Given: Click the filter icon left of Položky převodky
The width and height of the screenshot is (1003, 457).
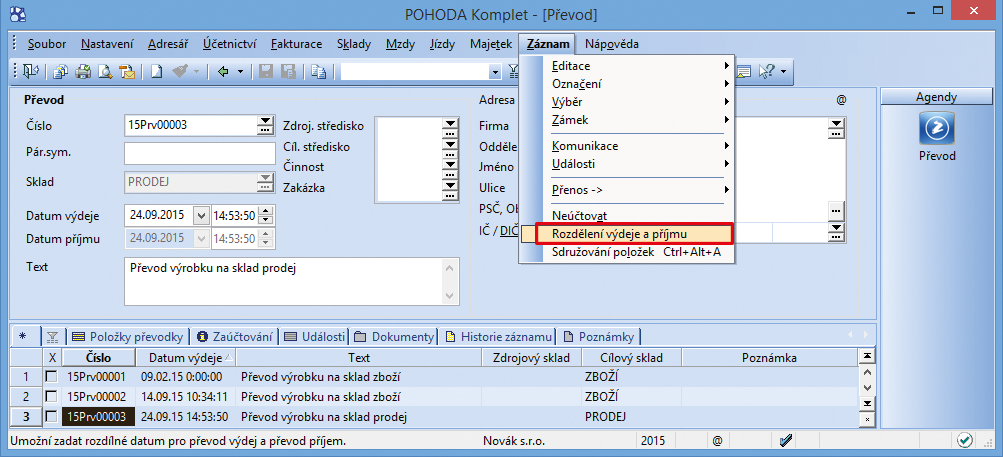Looking at the screenshot, I should [x=52, y=337].
